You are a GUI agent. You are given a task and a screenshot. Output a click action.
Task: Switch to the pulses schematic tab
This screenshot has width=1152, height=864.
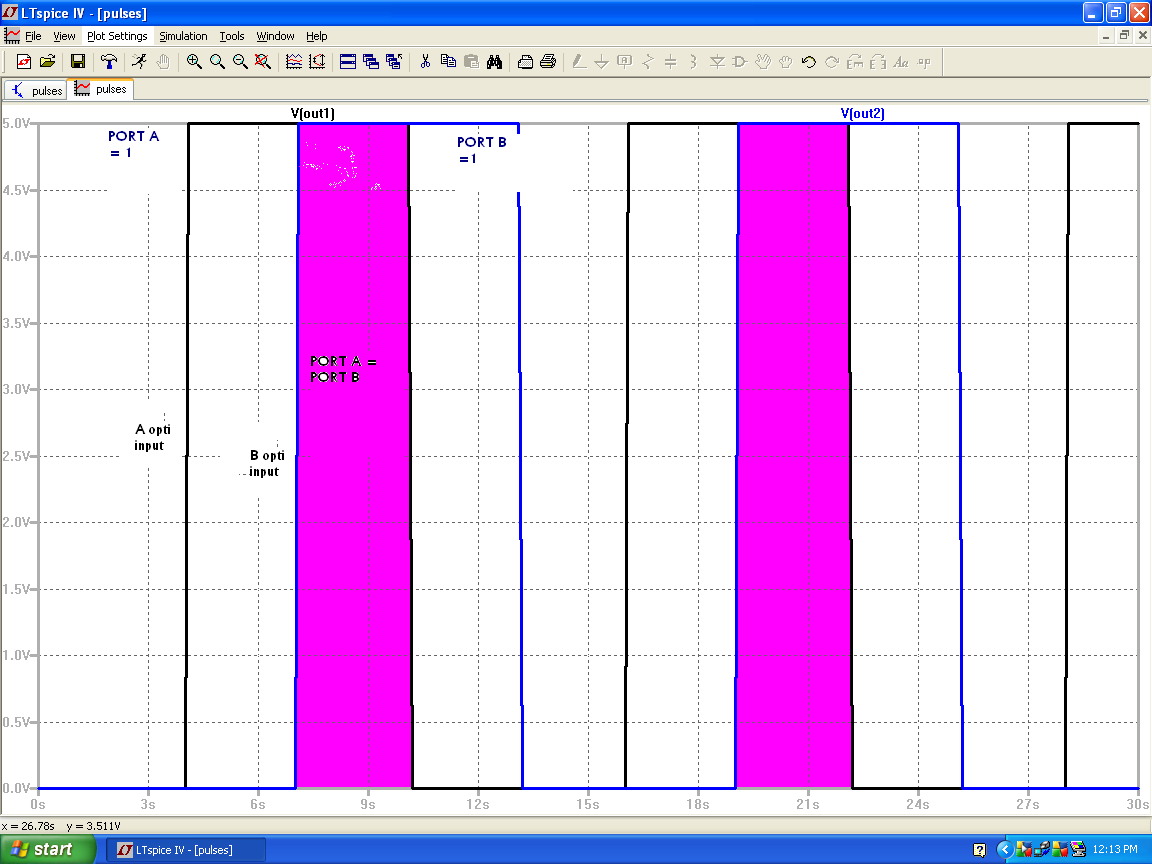point(35,90)
